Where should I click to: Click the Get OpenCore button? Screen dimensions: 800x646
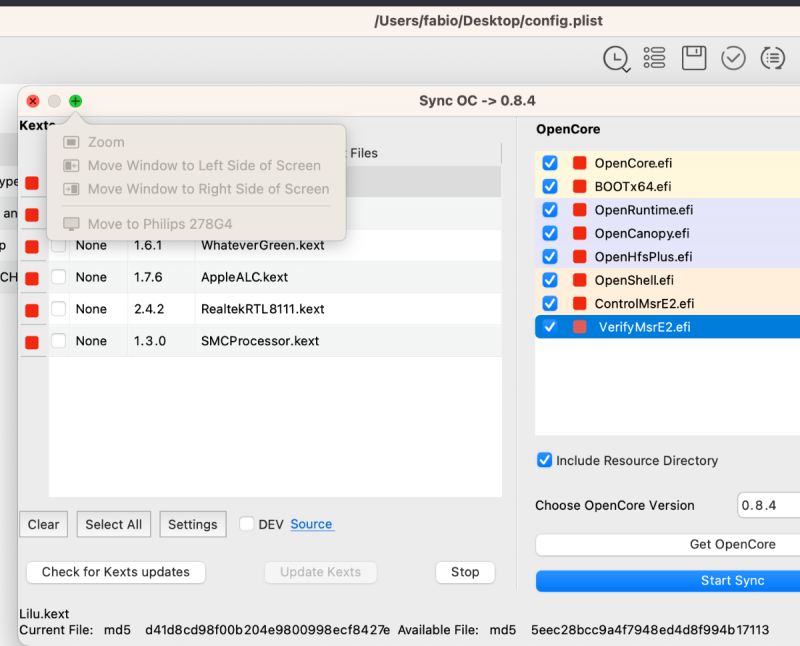click(x=668, y=544)
